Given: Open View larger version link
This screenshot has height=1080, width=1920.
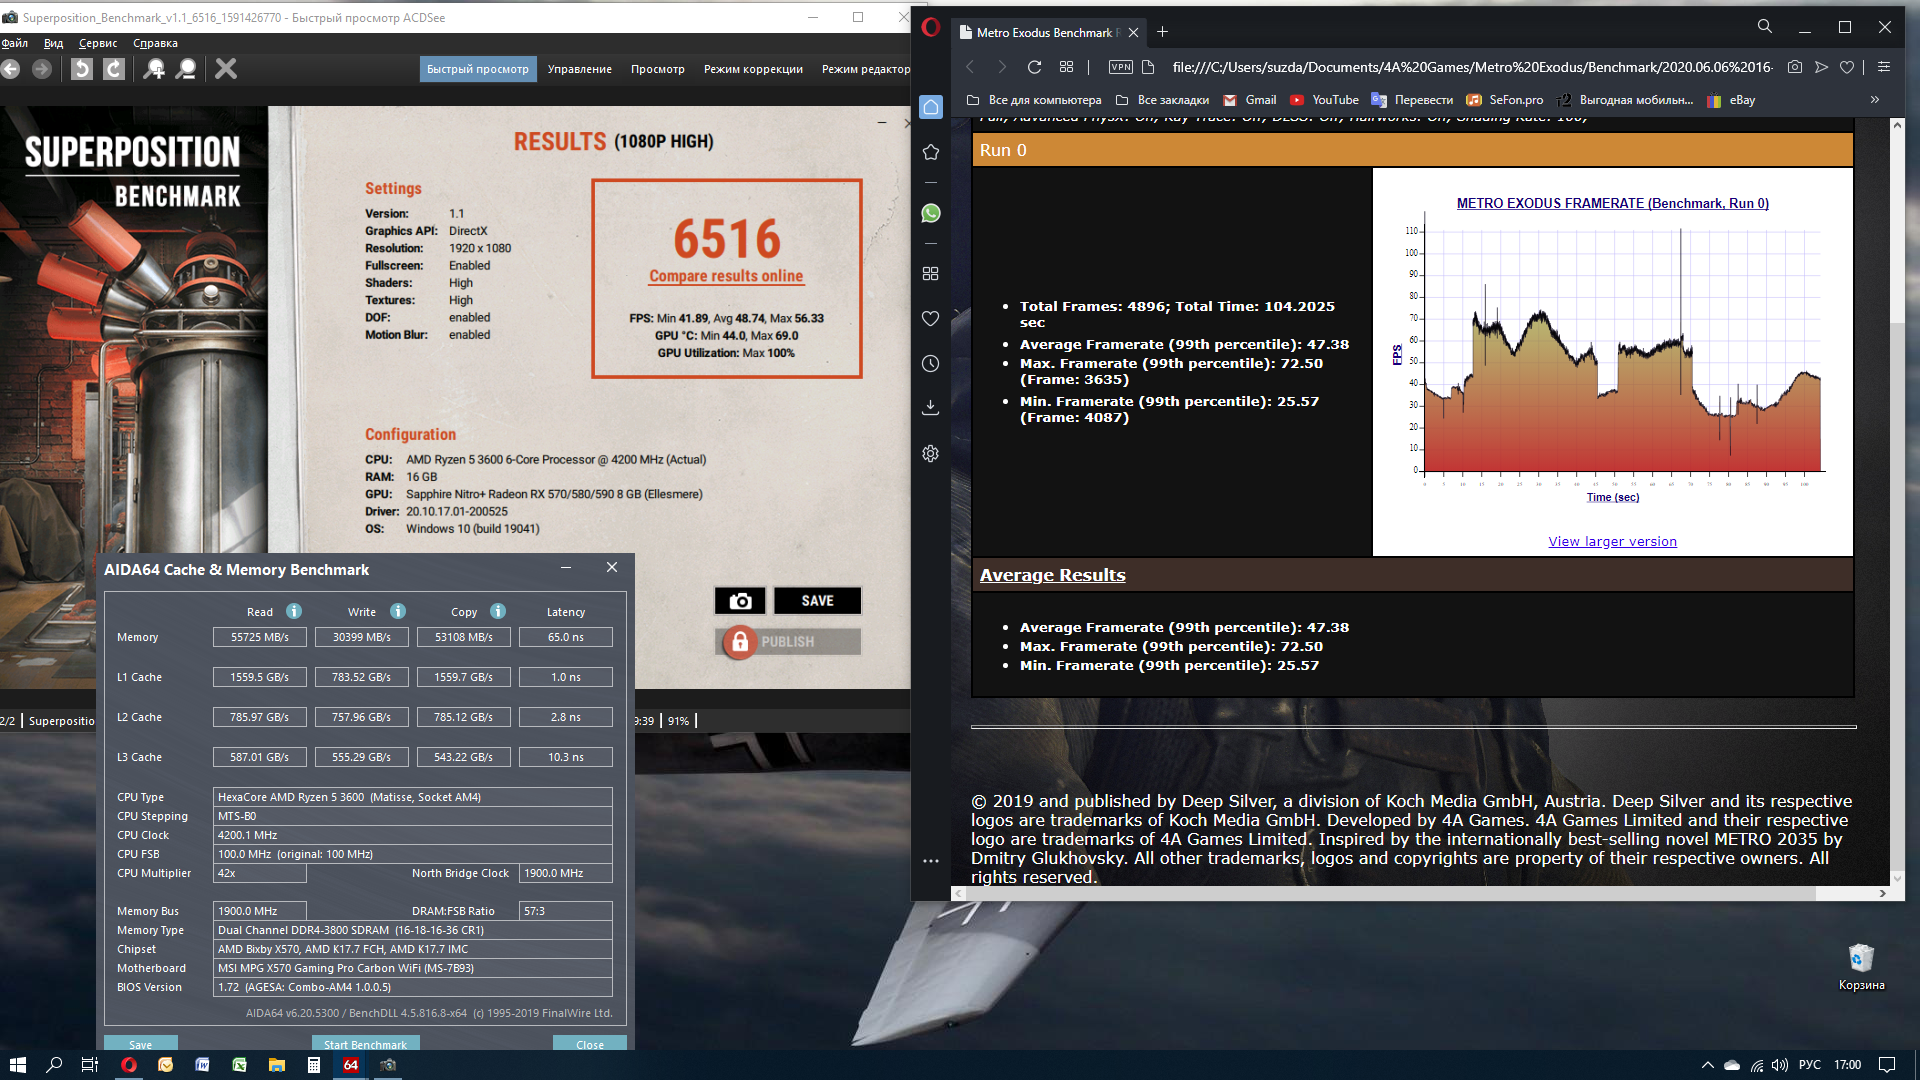Looking at the screenshot, I should 1612,541.
